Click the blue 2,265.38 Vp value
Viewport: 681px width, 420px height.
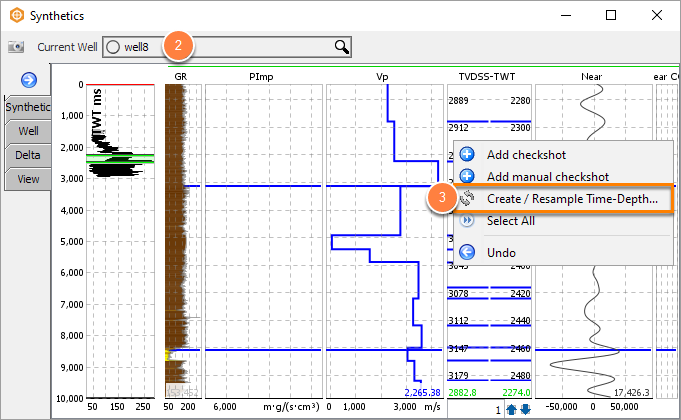click(x=422, y=392)
